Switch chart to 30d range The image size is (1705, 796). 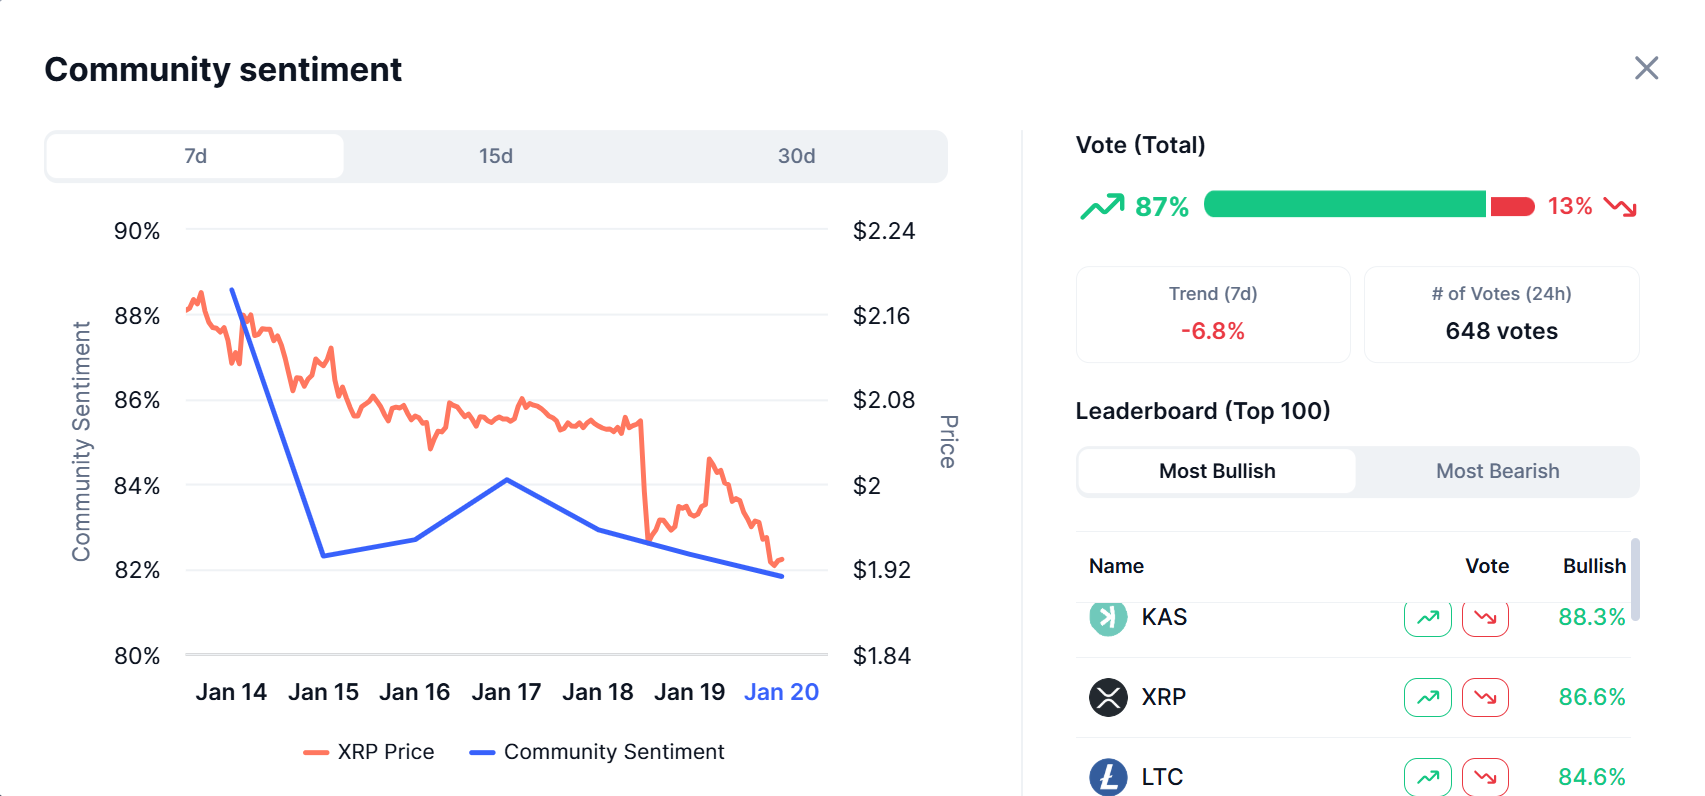[x=796, y=156]
